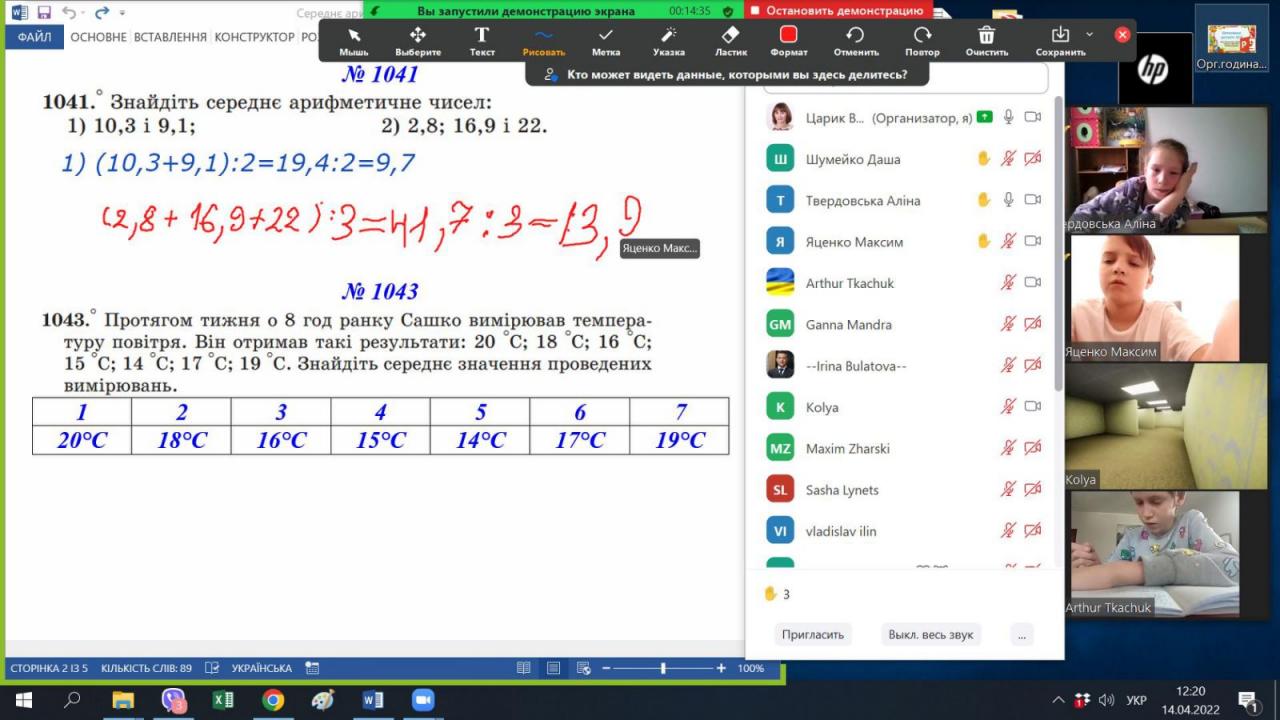Open the three-dots more options in participants panel

click(x=1021, y=634)
